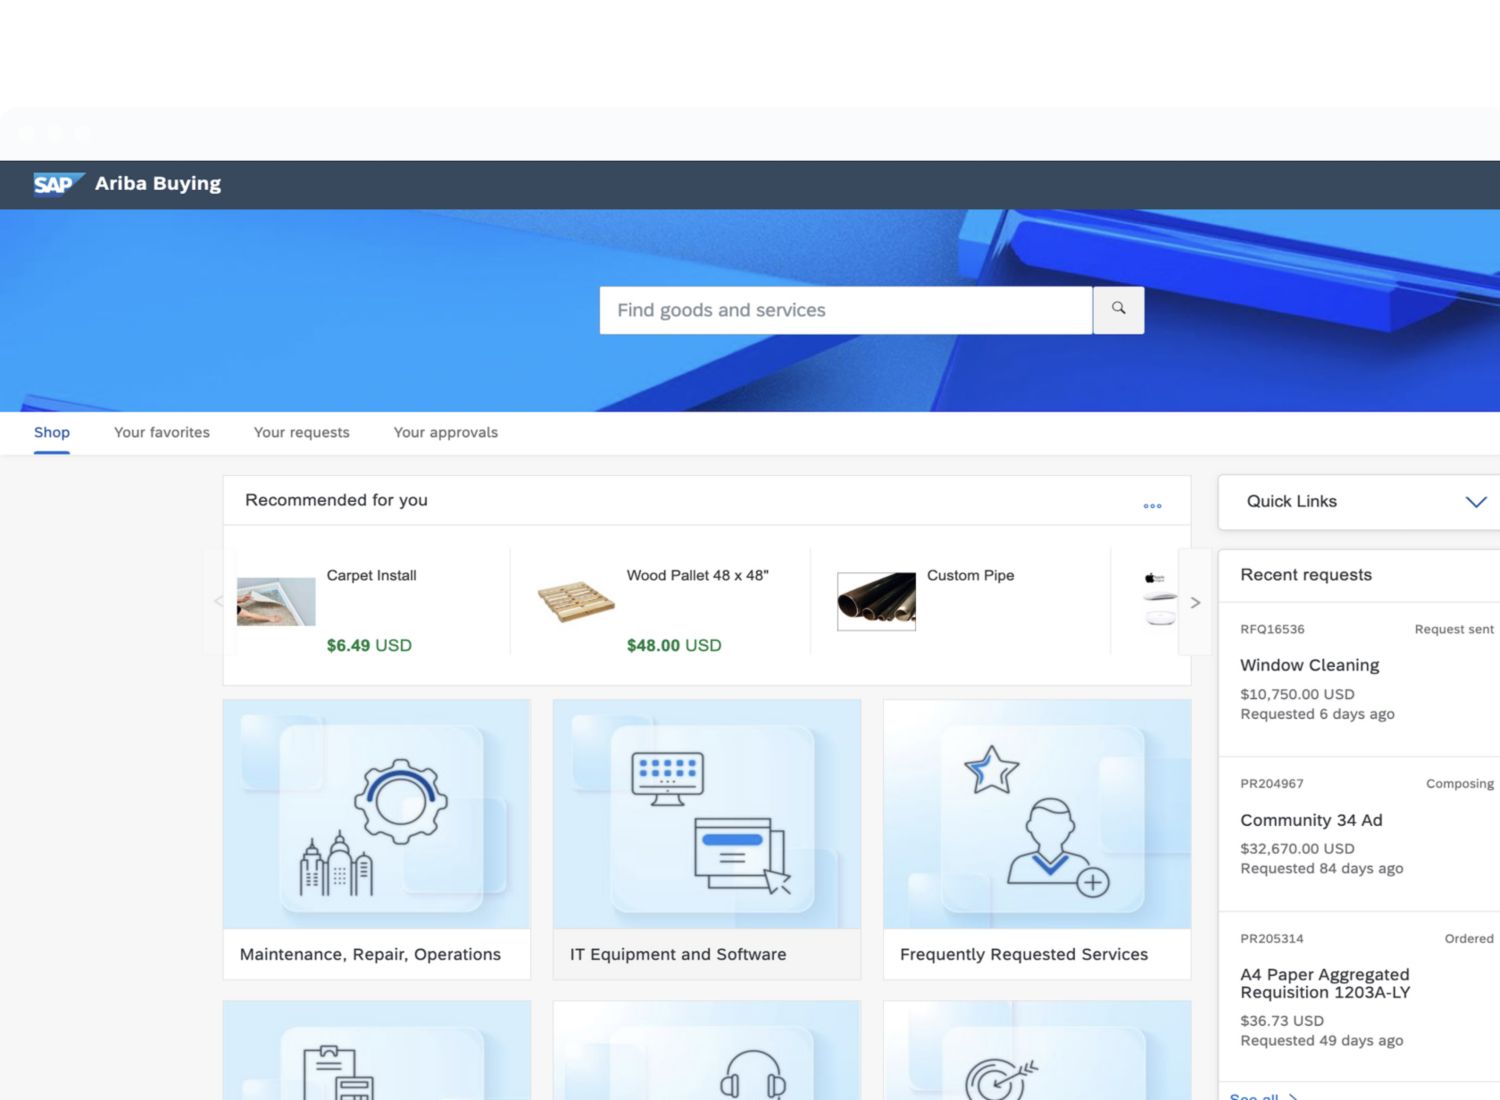This screenshot has height=1100, width=1500.
Task: Click the Find goods and services field
Action: click(845, 310)
